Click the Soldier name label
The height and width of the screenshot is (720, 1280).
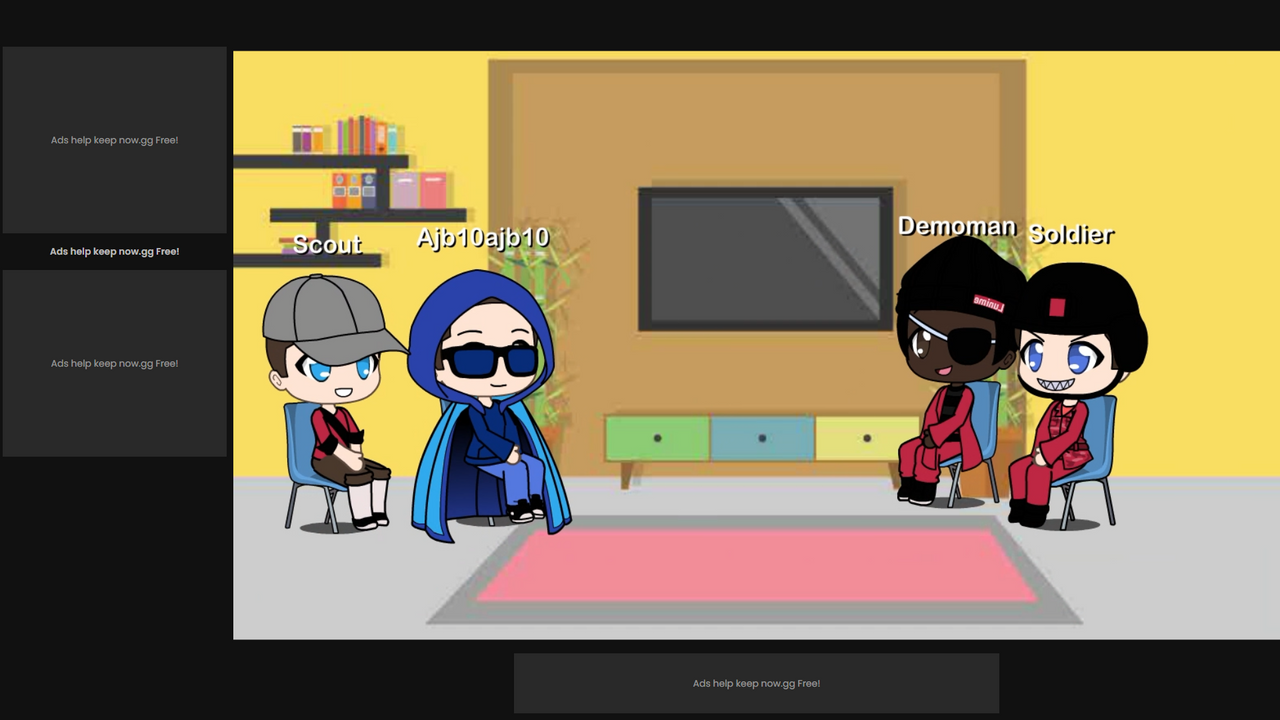pos(1071,234)
